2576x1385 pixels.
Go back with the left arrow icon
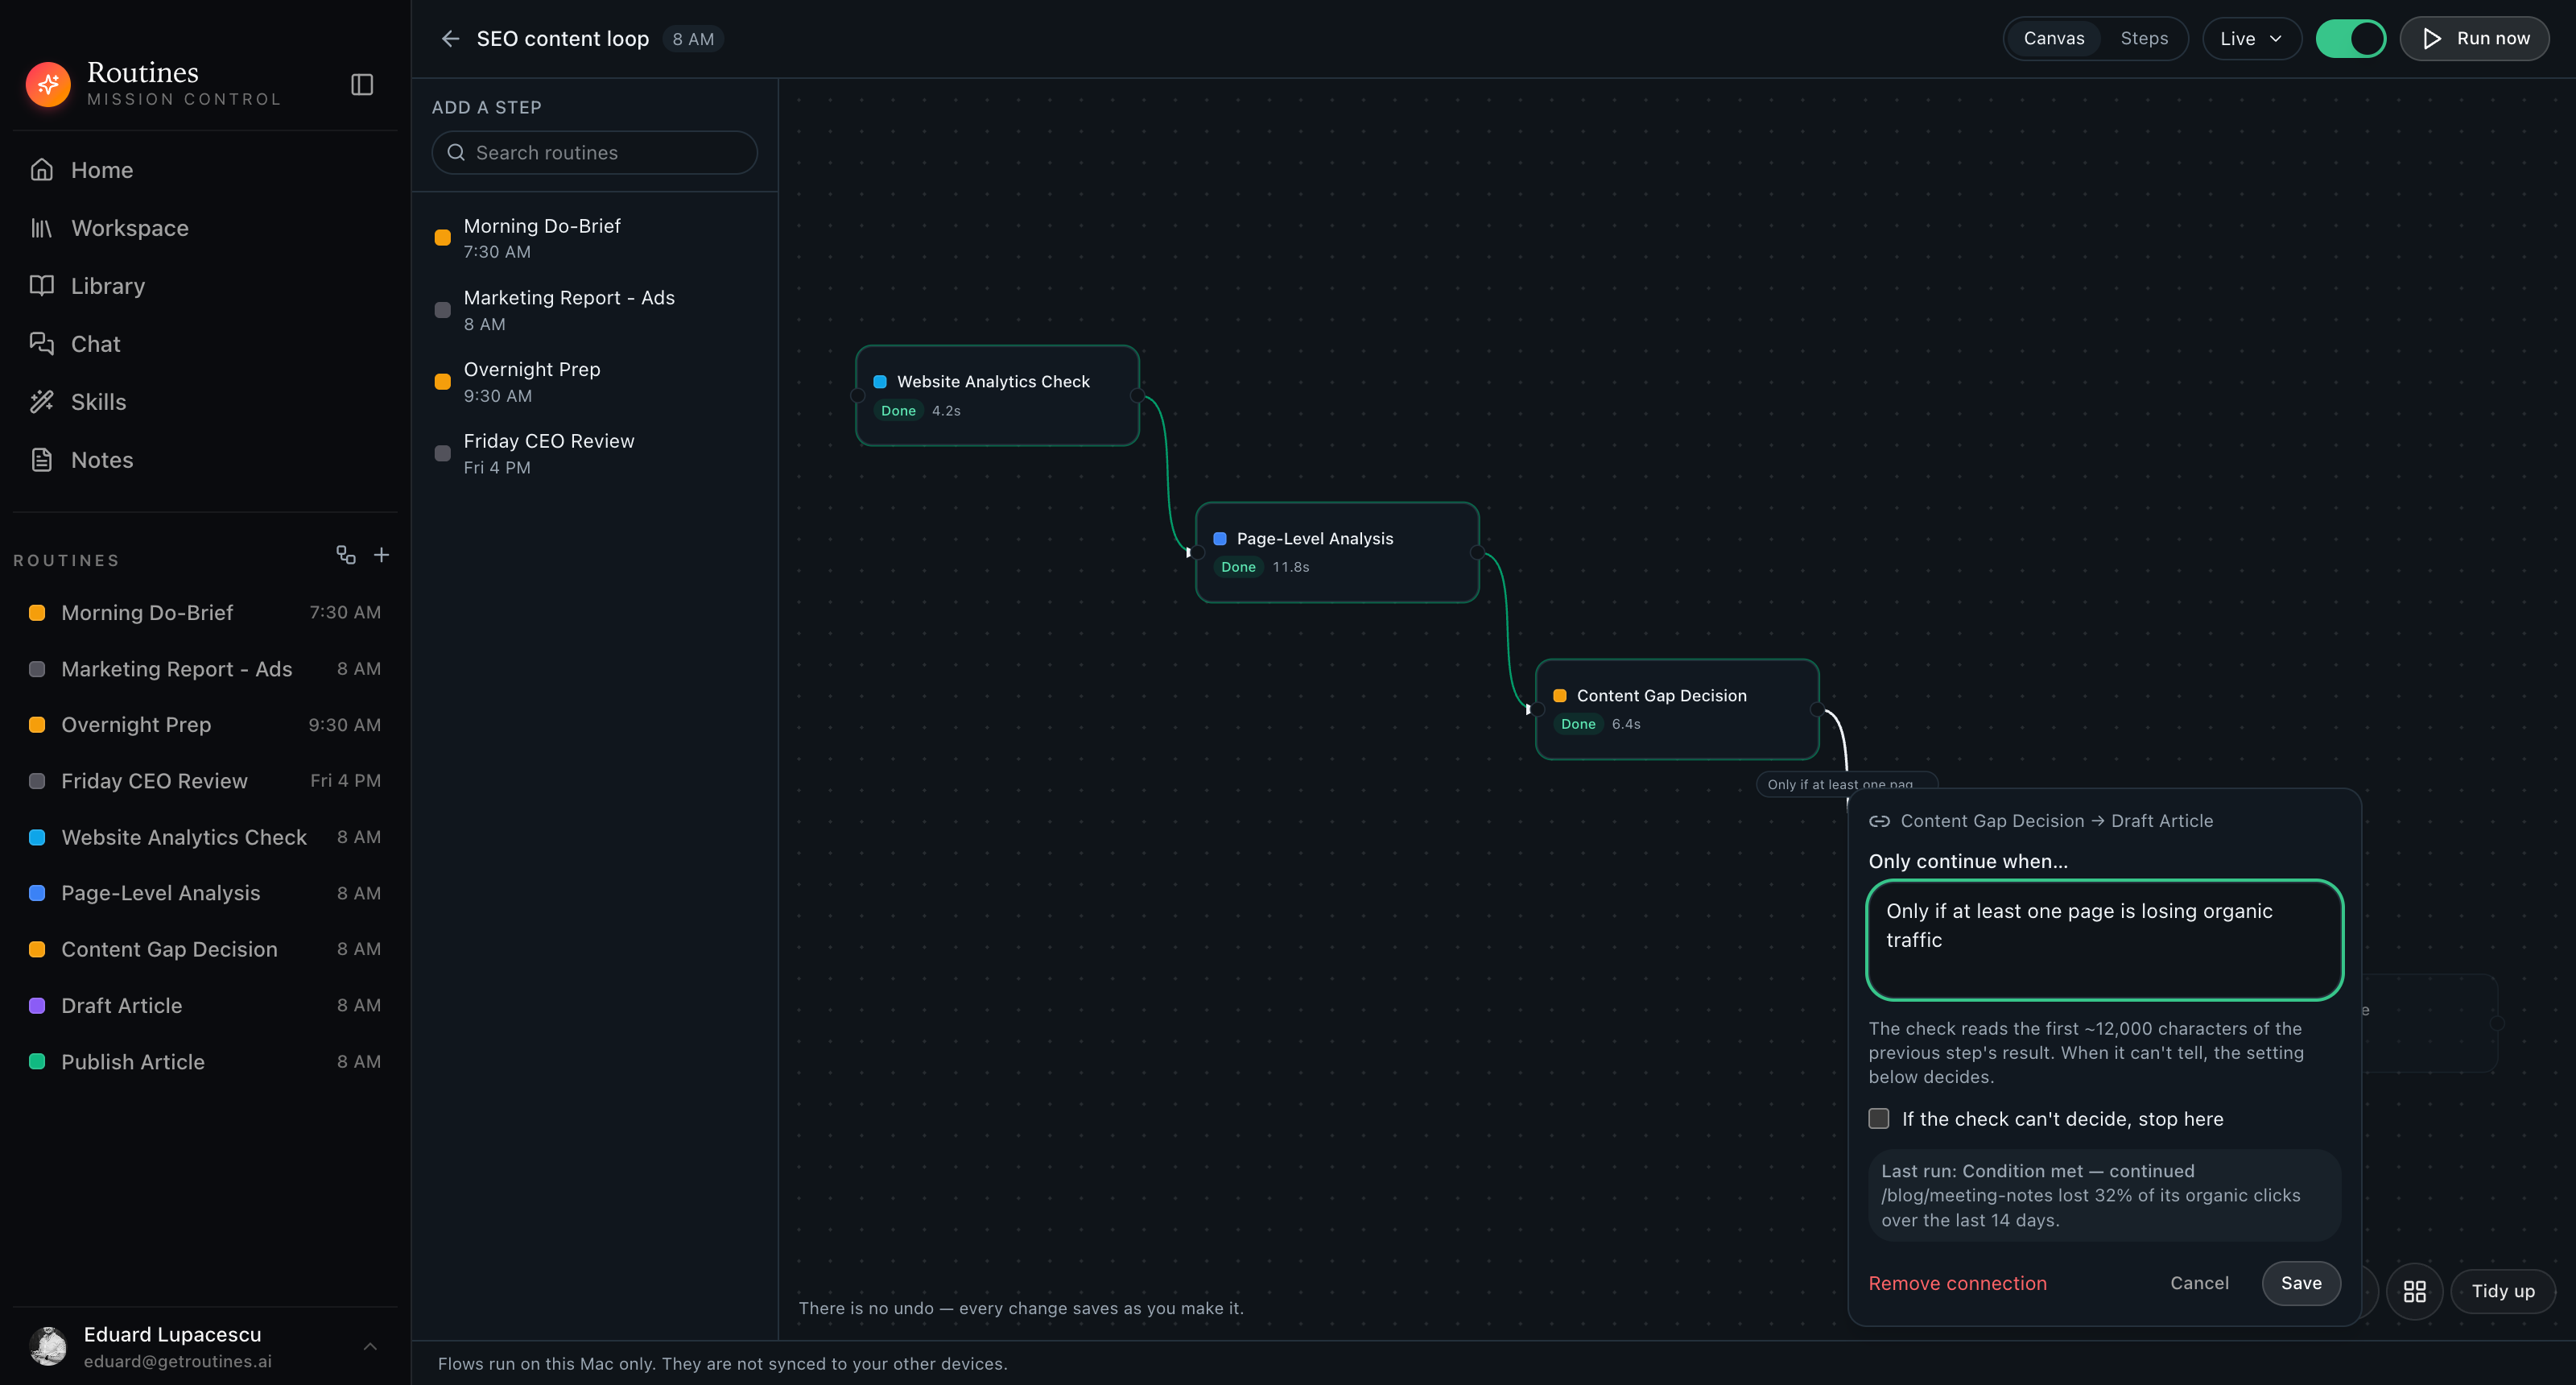450,39
